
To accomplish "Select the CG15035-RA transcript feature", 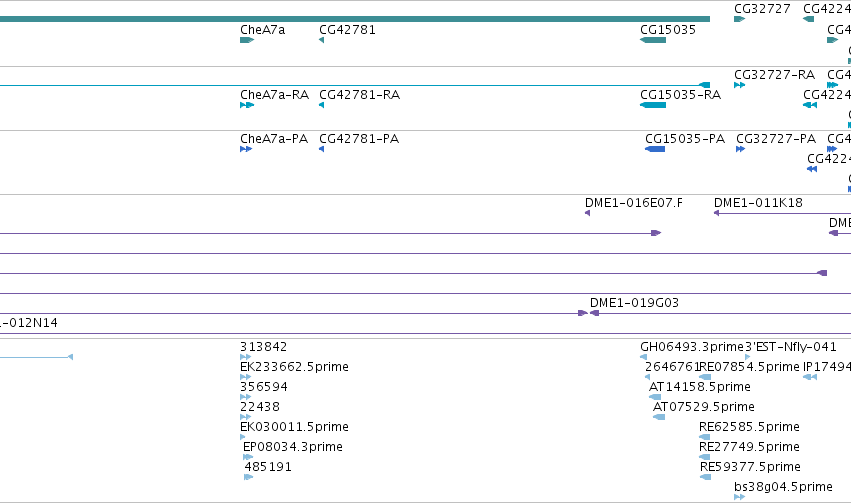I will [x=653, y=105].
